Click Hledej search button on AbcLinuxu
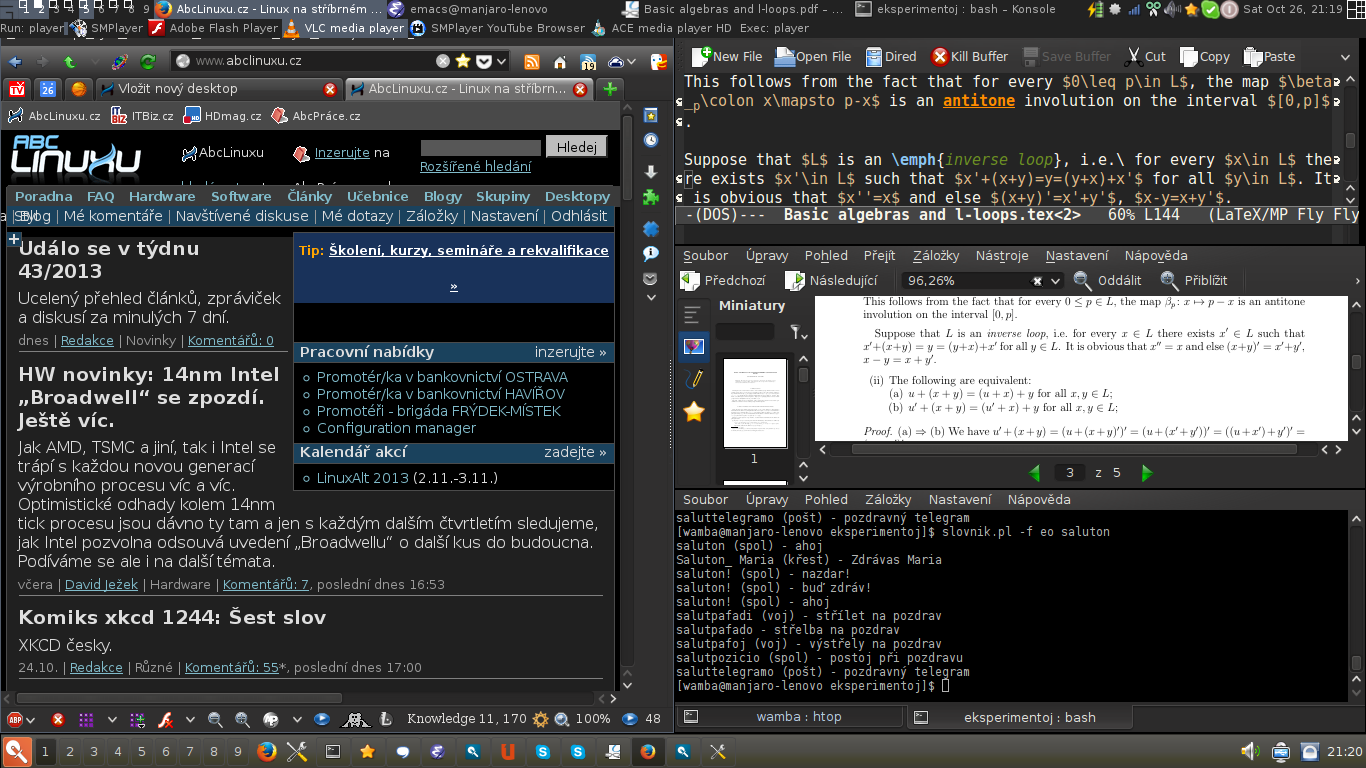The width and height of the screenshot is (1366, 768). click(x=576, y=147)
